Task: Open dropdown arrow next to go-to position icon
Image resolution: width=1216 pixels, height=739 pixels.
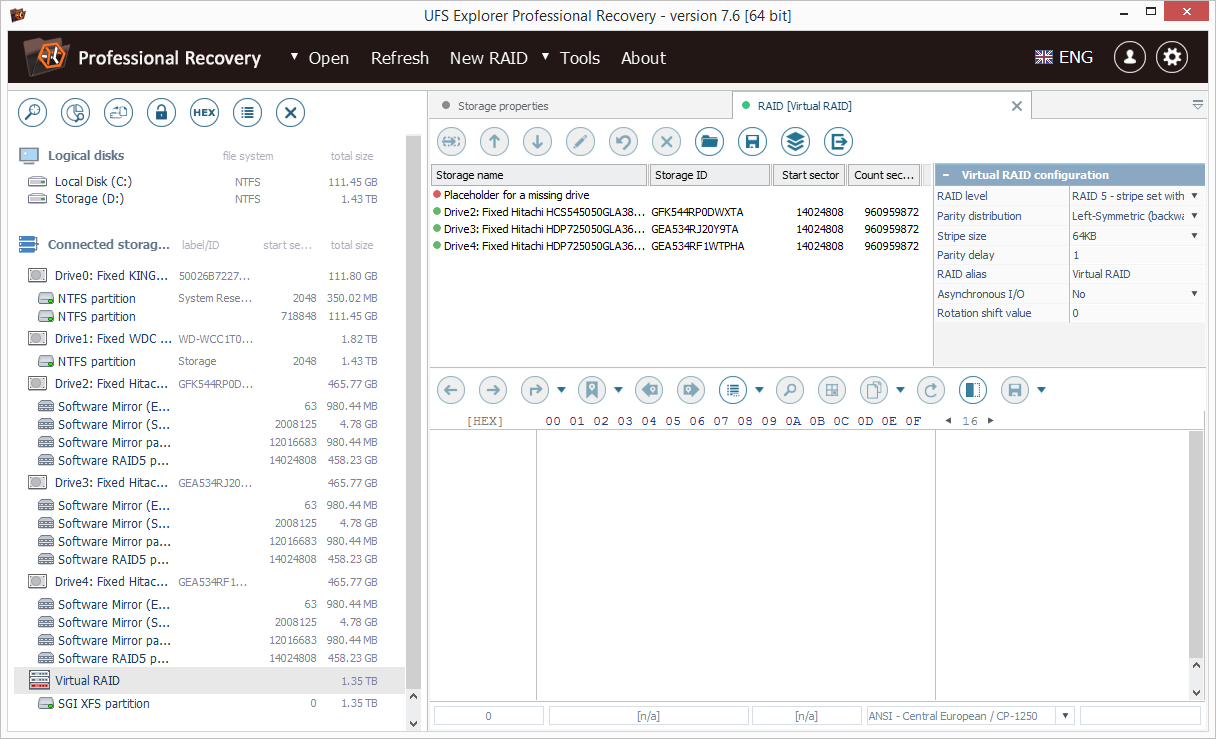Action: coord(561,390)
